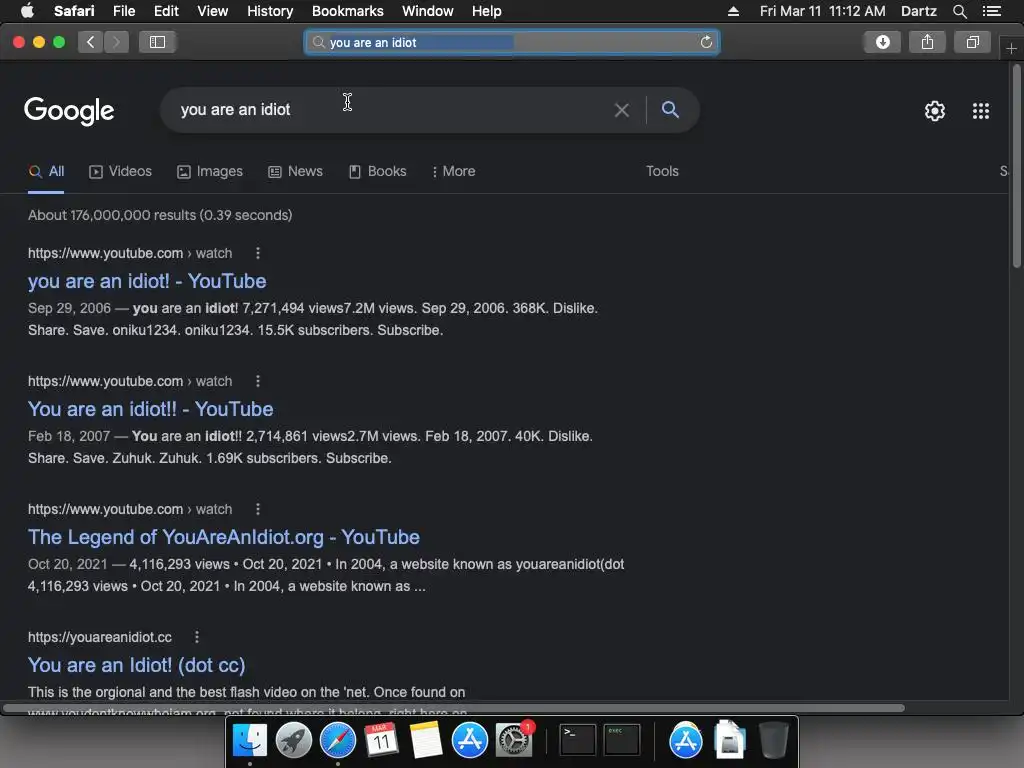Open 'You are an idiot!! - YouTube' result
Viewport: 1024px width, 768px height.
pos(150,409)
